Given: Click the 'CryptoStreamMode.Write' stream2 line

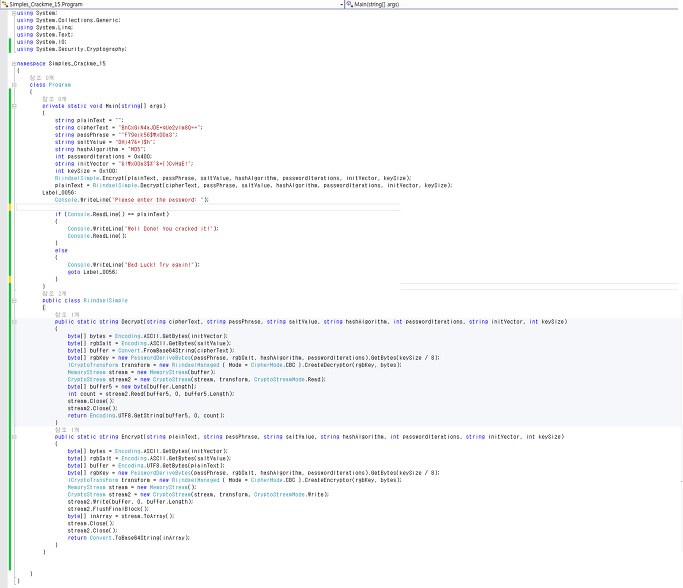Looking at the screenshot, I should point(199,494).
